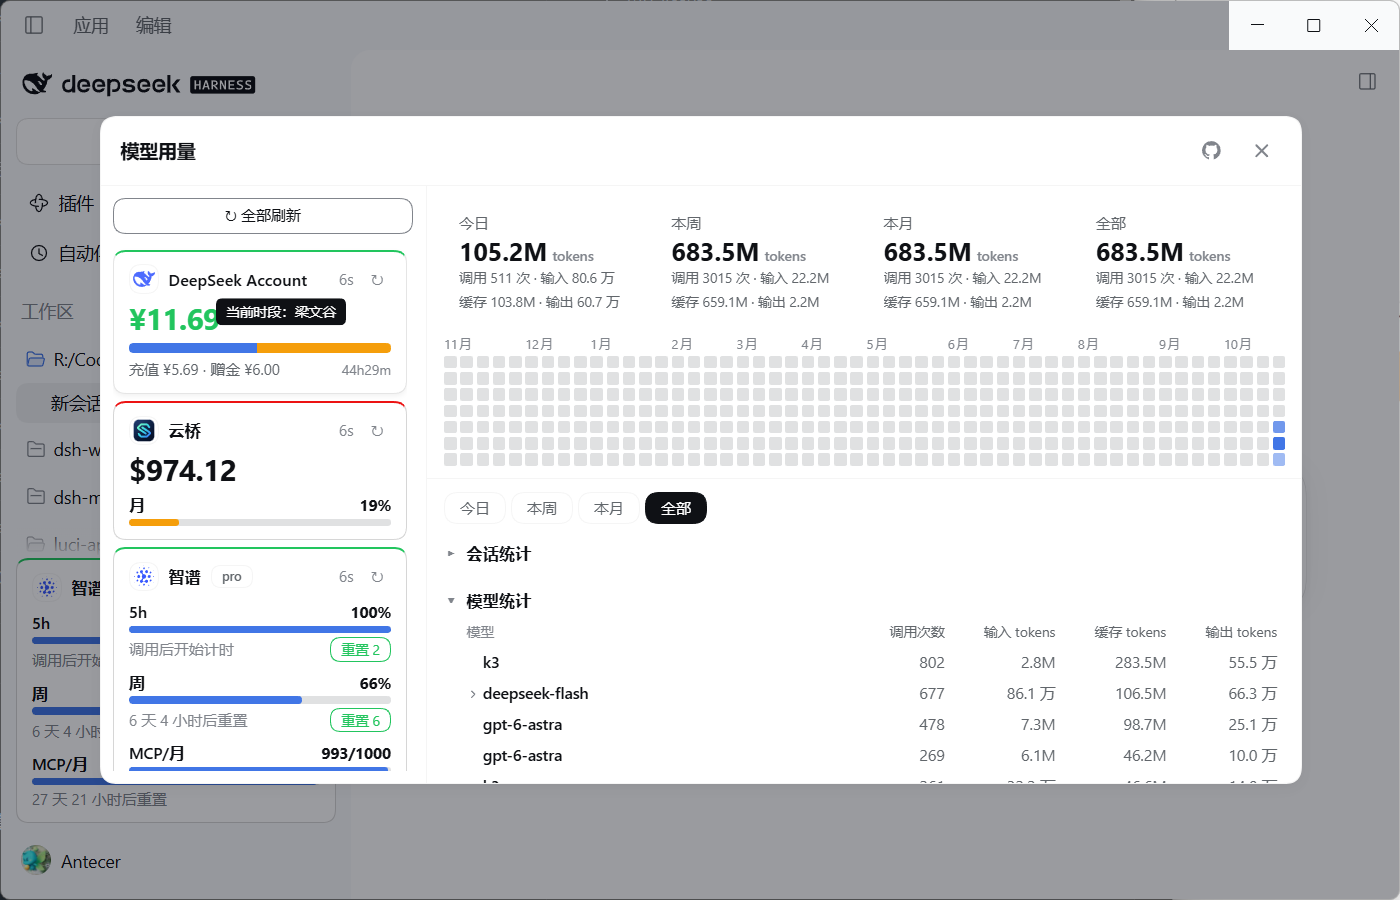Screen dimensions: 1400x900
Task: Select the 全部 time range tab
Action: (x=676, y=508)
